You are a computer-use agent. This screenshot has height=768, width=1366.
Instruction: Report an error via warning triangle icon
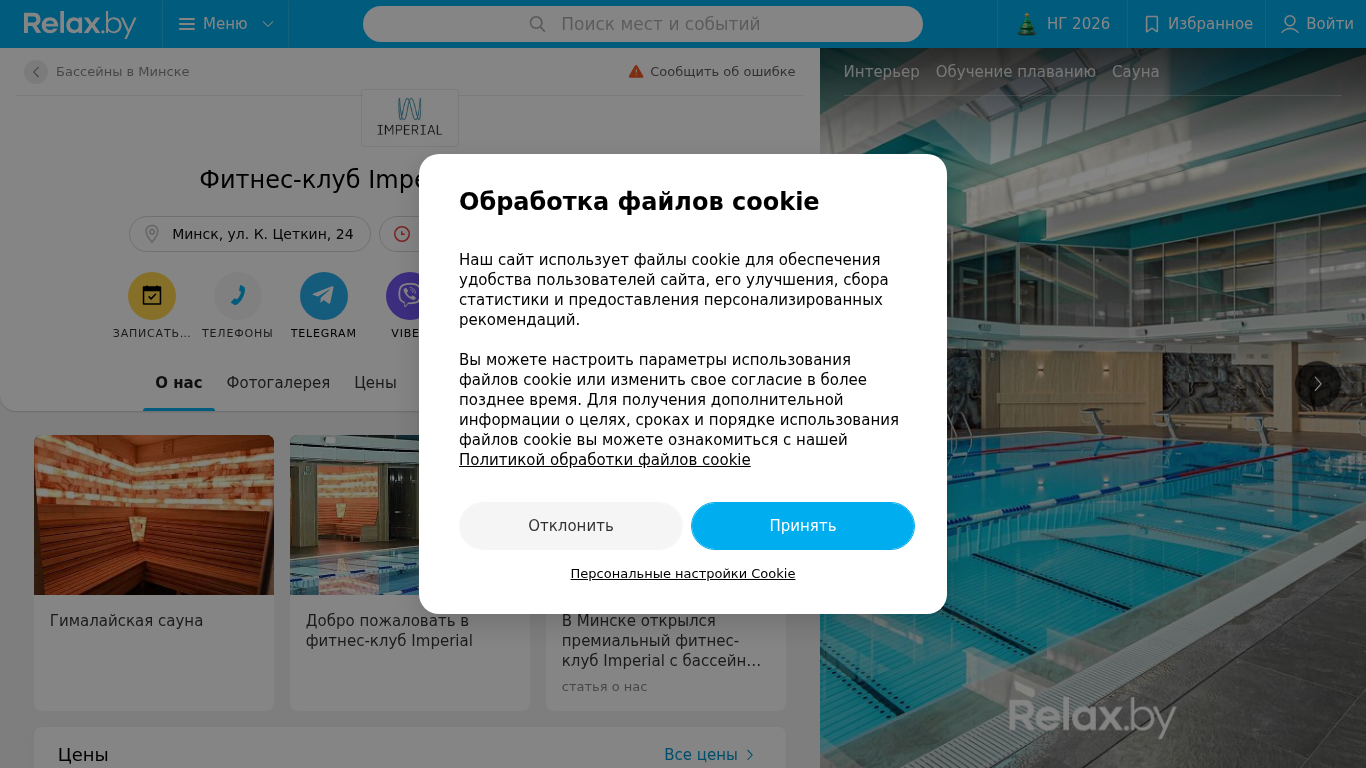click(636, 72)
